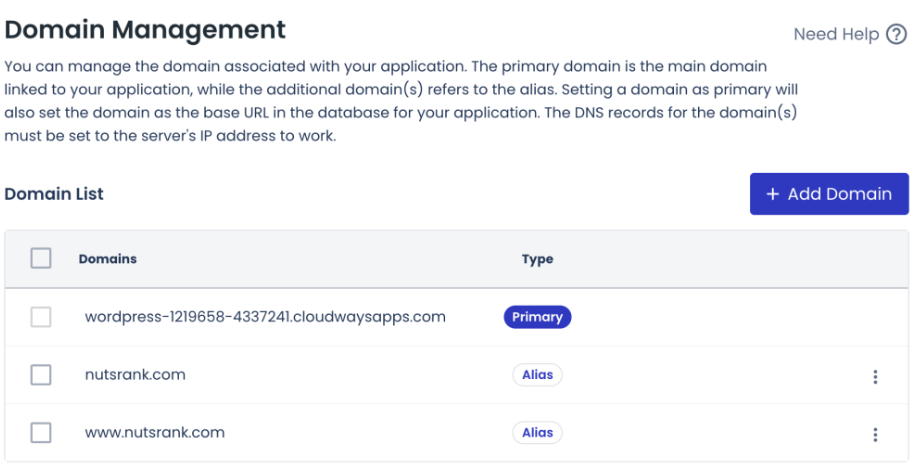Image resolution: width=917 pixels, height=468 pixels.
Task: Click the Primary badge
Action: pyautogui.click(x=537, y=317)
